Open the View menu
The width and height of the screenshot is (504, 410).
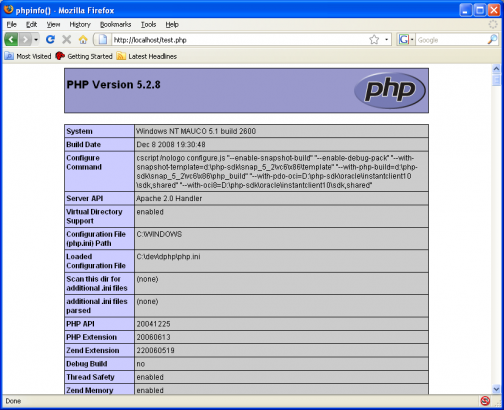pos(53,24)
